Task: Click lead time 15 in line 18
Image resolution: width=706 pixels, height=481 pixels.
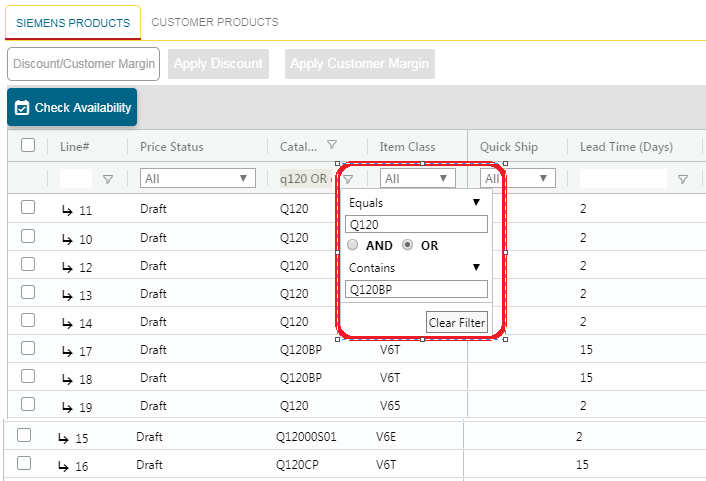Action: tap(586, 377)
